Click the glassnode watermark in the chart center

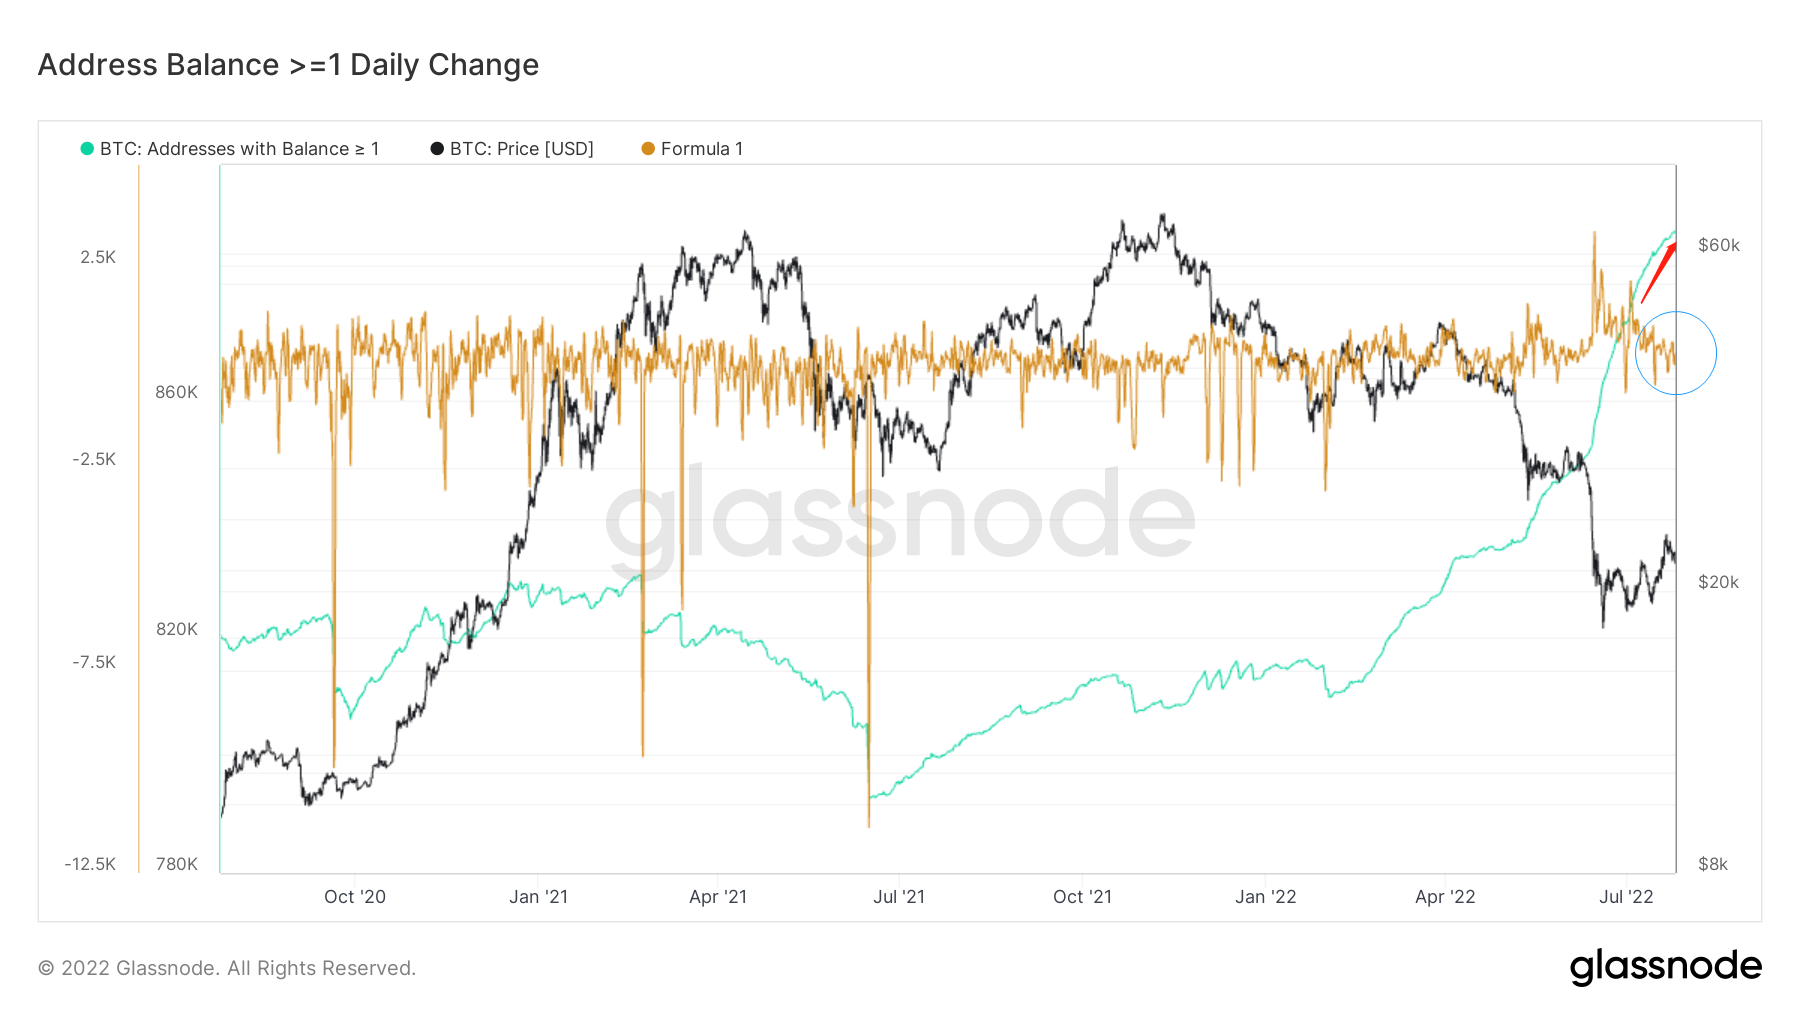point(900,517)
